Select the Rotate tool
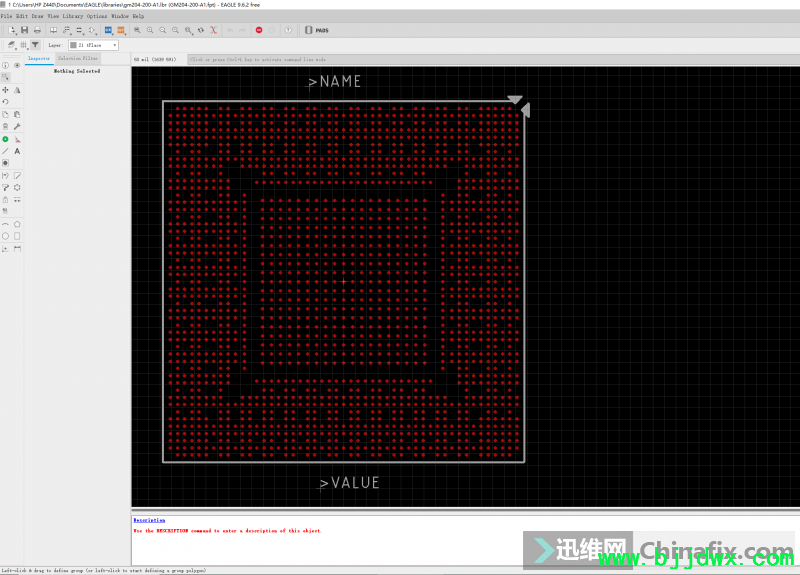 point(5,102)
